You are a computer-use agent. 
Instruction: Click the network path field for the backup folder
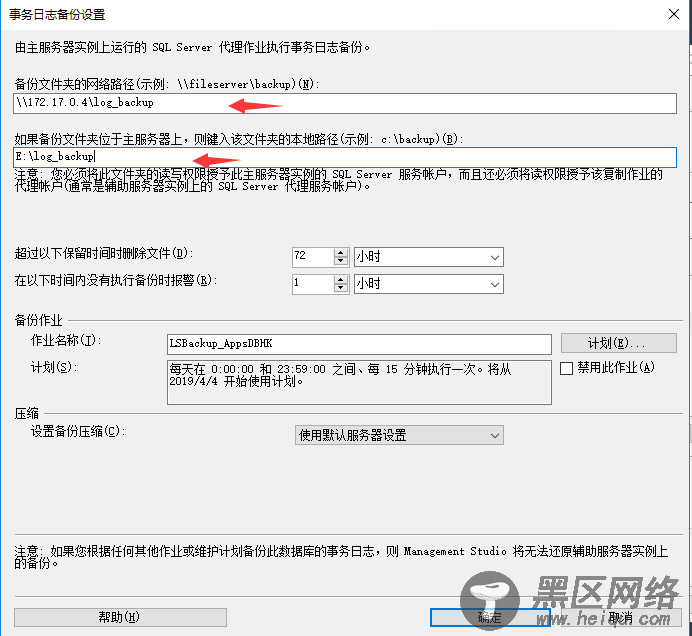(345, 103)
